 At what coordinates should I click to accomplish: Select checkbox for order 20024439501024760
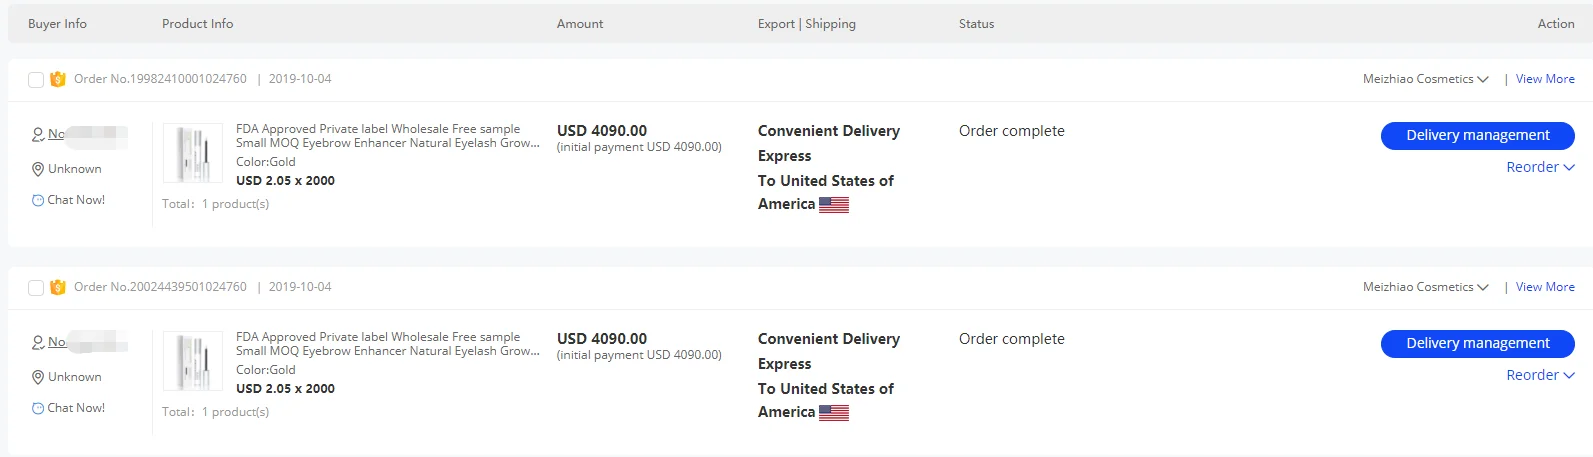36,287
